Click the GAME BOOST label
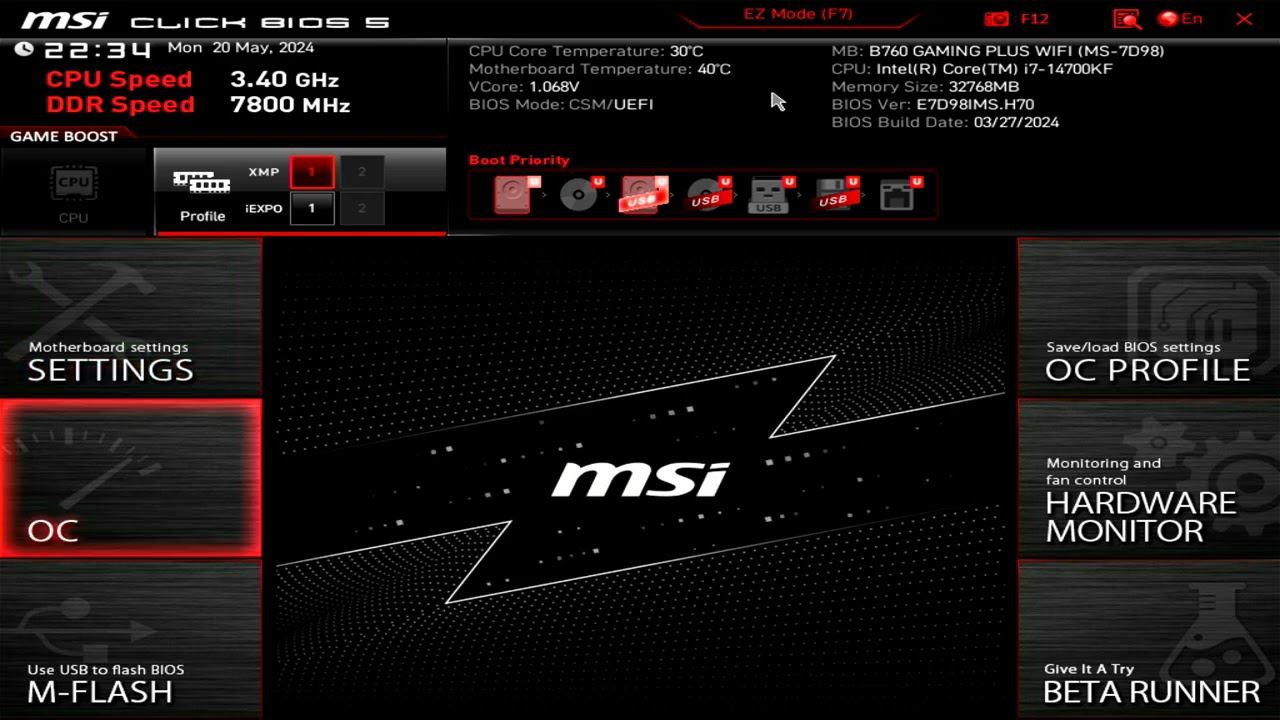The width and height of the screenshot is (1280, 720). click(x=64, y=136)
